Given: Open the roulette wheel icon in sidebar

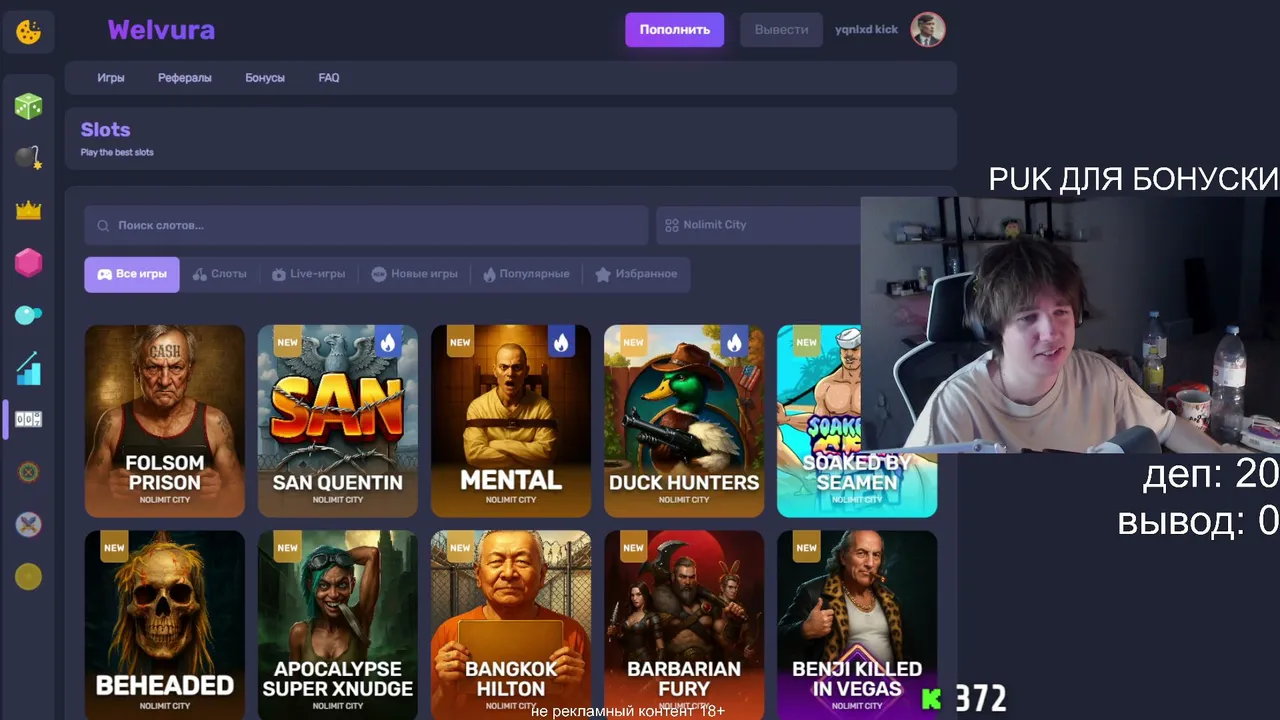Looking at the screenshot, I should (x=28, y=472).
